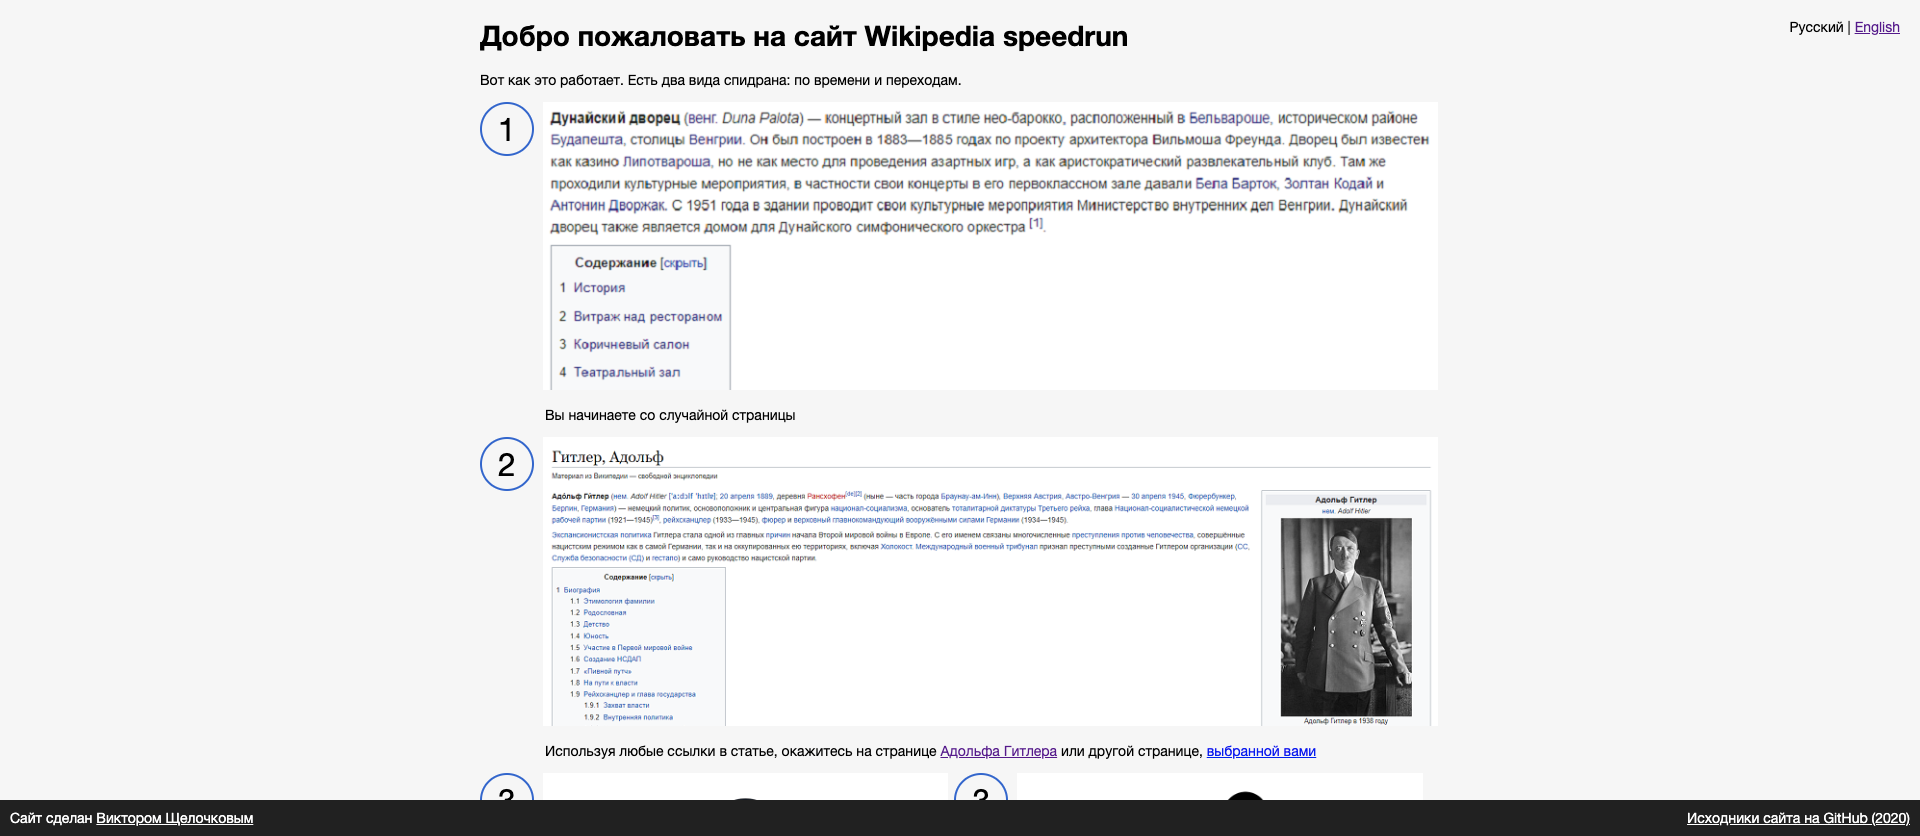Open the 'Адольфа Гитлера' link
This screenshot has width=1920, height=836.
coord(998,751)
